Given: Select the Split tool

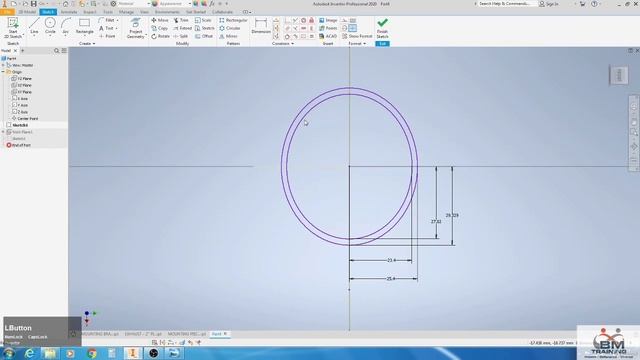Looking at the screenshot, I should click(180, 36).
